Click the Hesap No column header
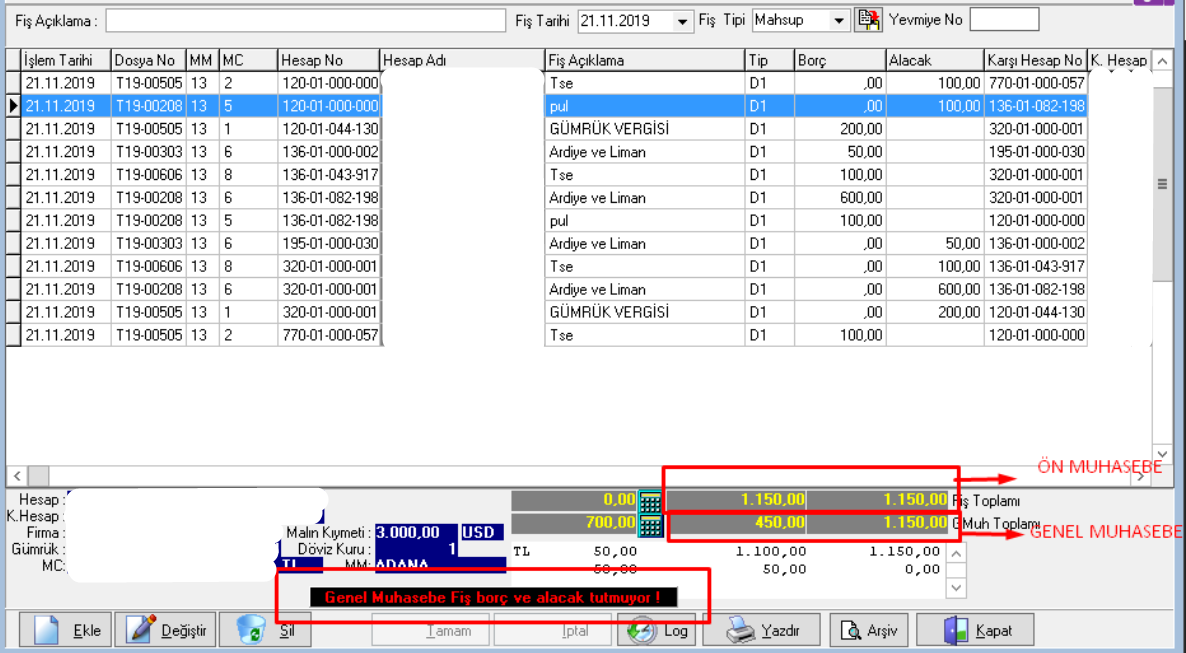Screen dimensions: 1186x653 (328, 61)
